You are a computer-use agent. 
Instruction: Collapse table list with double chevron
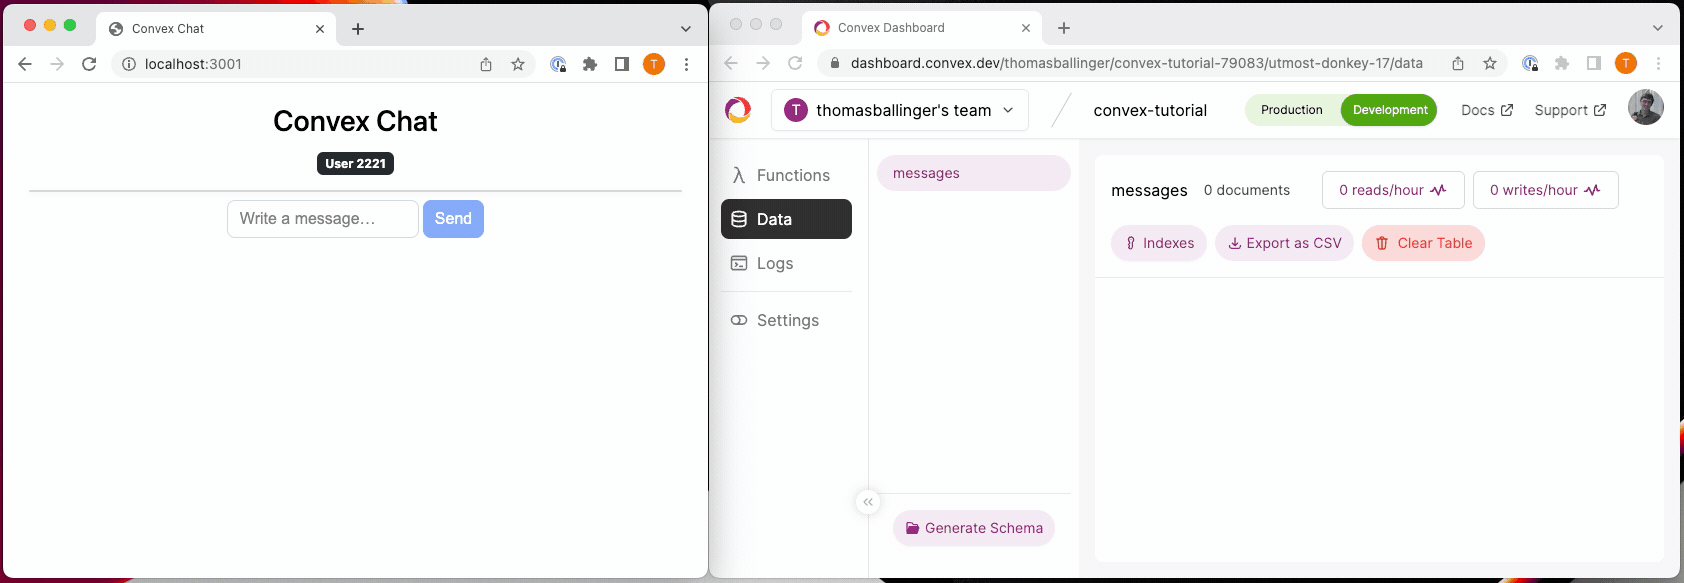point(868,502)
